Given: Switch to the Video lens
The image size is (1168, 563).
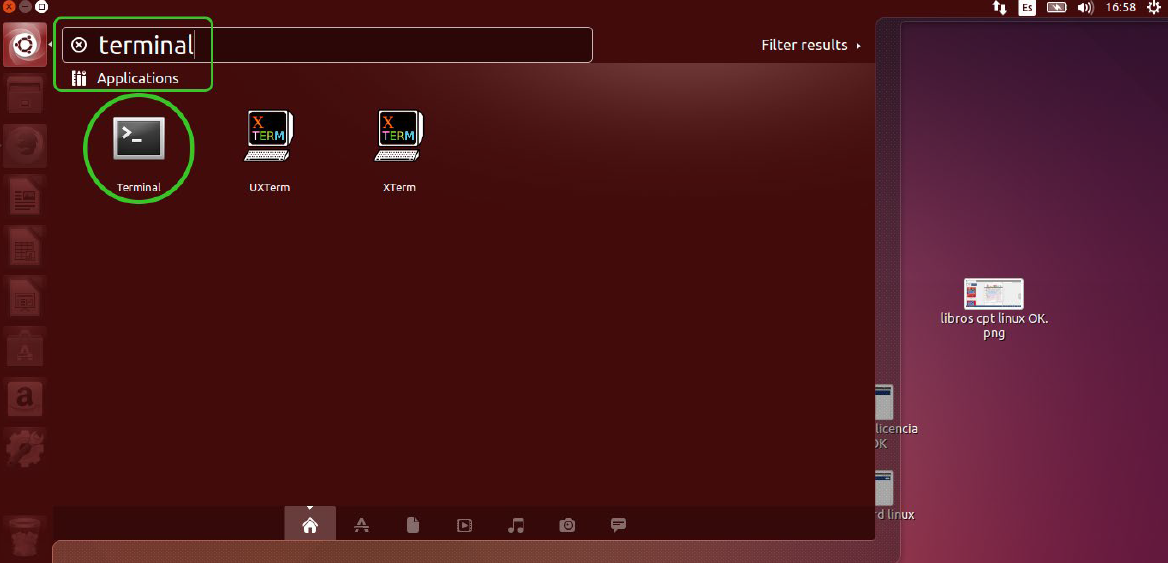Looking at the screenshot, I should click(x=464, y=525).
